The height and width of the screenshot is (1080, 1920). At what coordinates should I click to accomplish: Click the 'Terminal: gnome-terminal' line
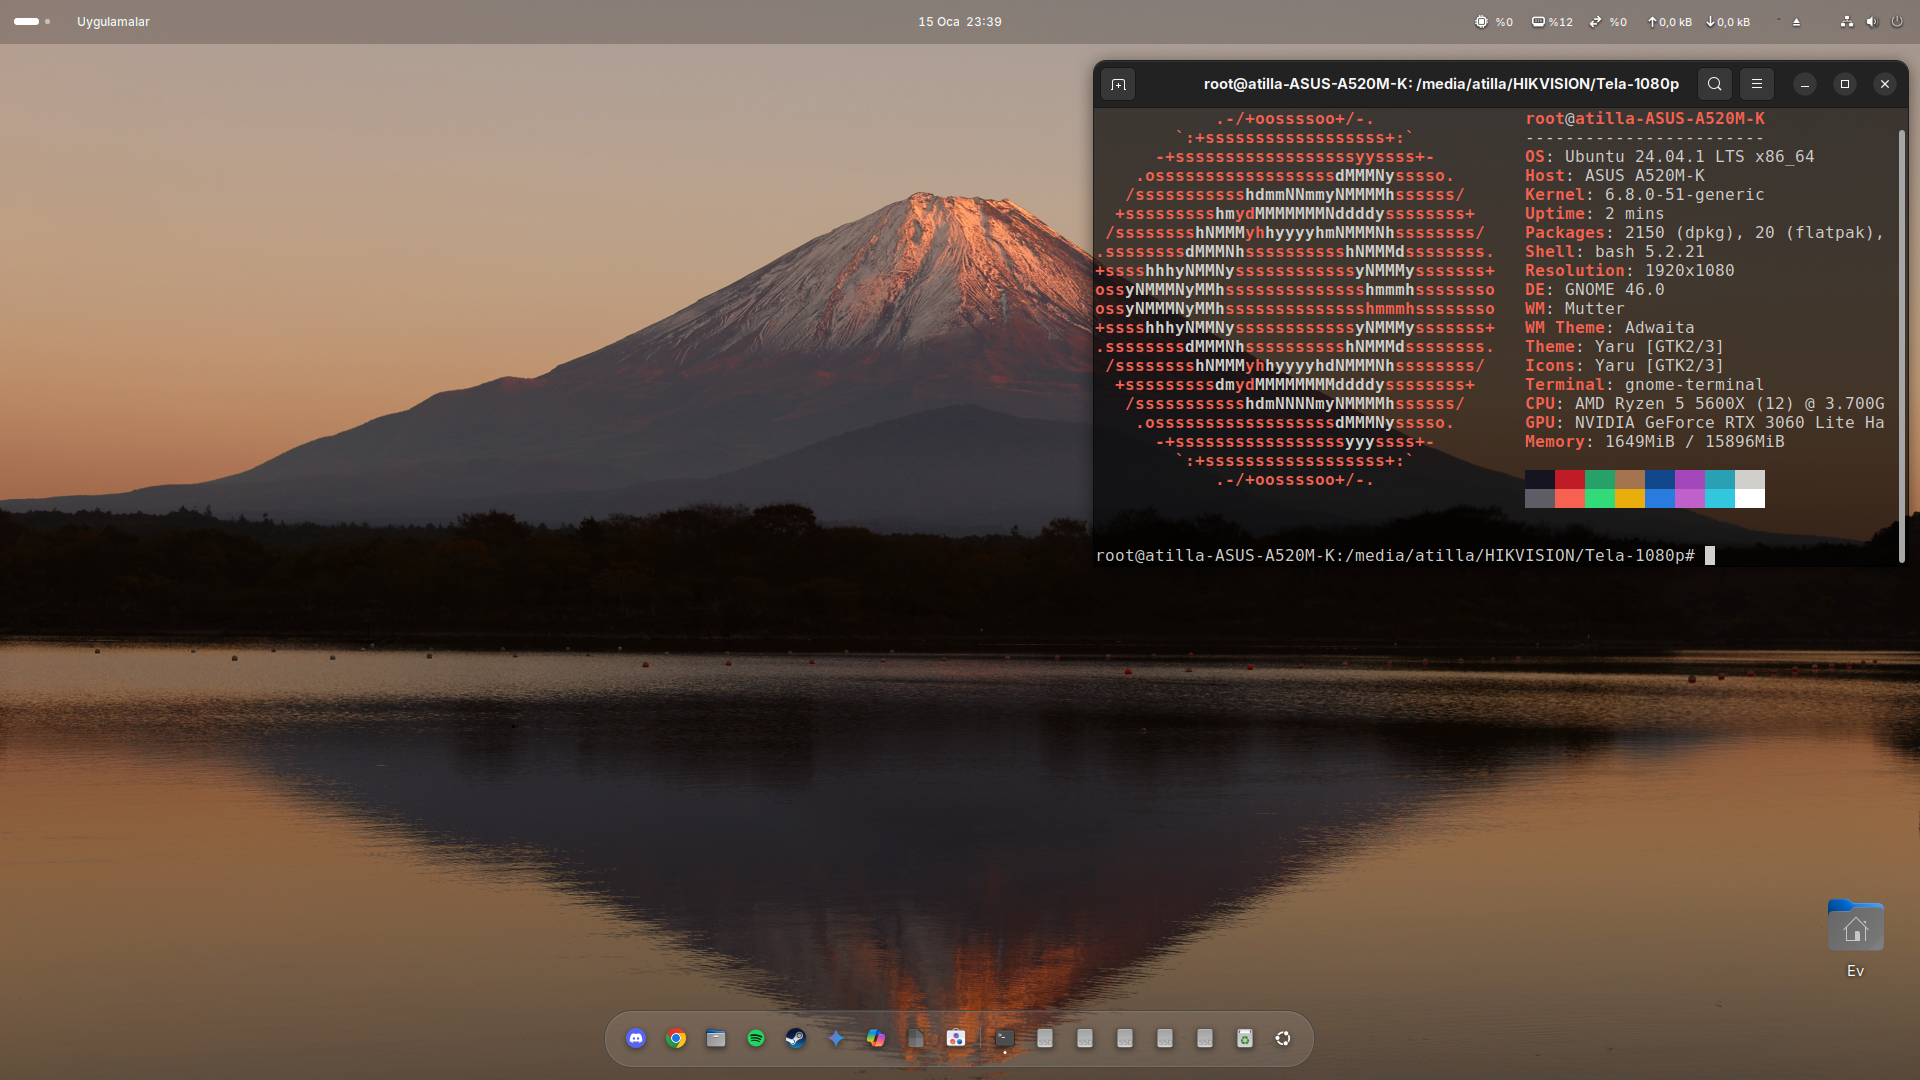[1644, 384]
